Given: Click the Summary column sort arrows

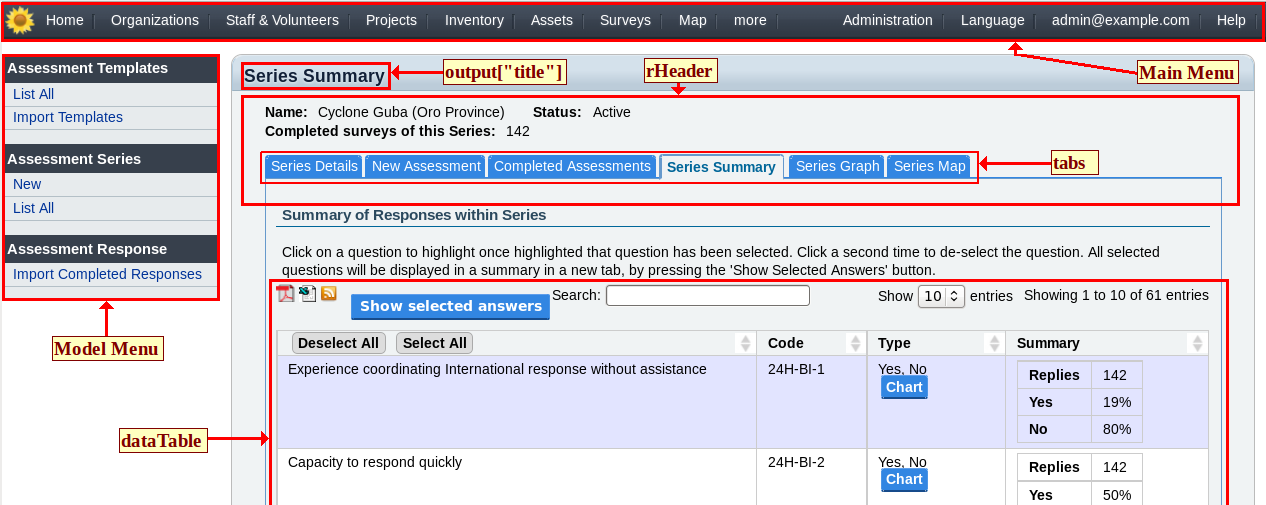Looking at the screenshot, I should coord(1196,343).
